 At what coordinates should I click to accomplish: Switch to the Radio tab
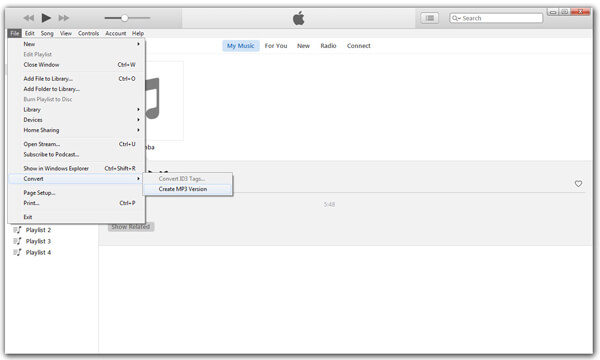point(328,46)
